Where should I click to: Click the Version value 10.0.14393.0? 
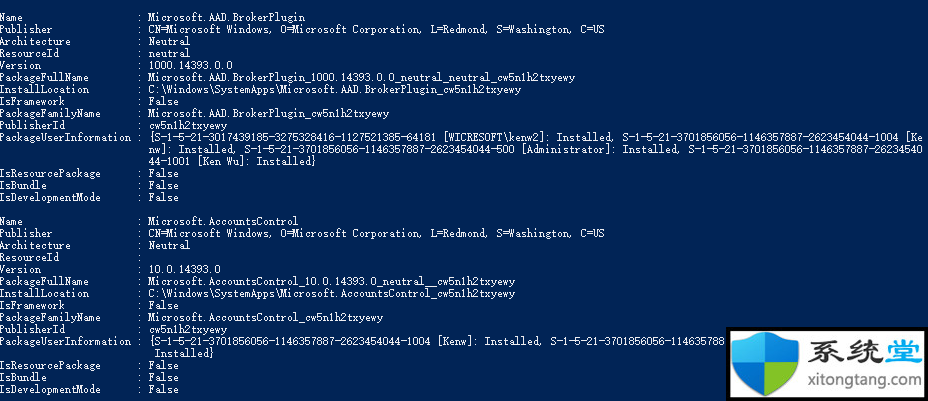pos(185,269)
